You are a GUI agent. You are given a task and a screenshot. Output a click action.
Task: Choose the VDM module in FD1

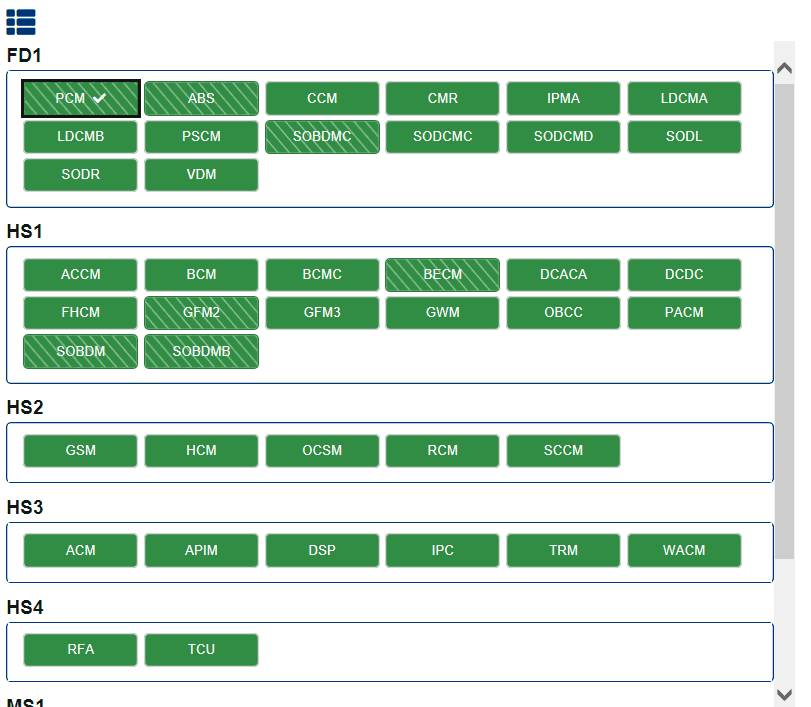point(201,174)
